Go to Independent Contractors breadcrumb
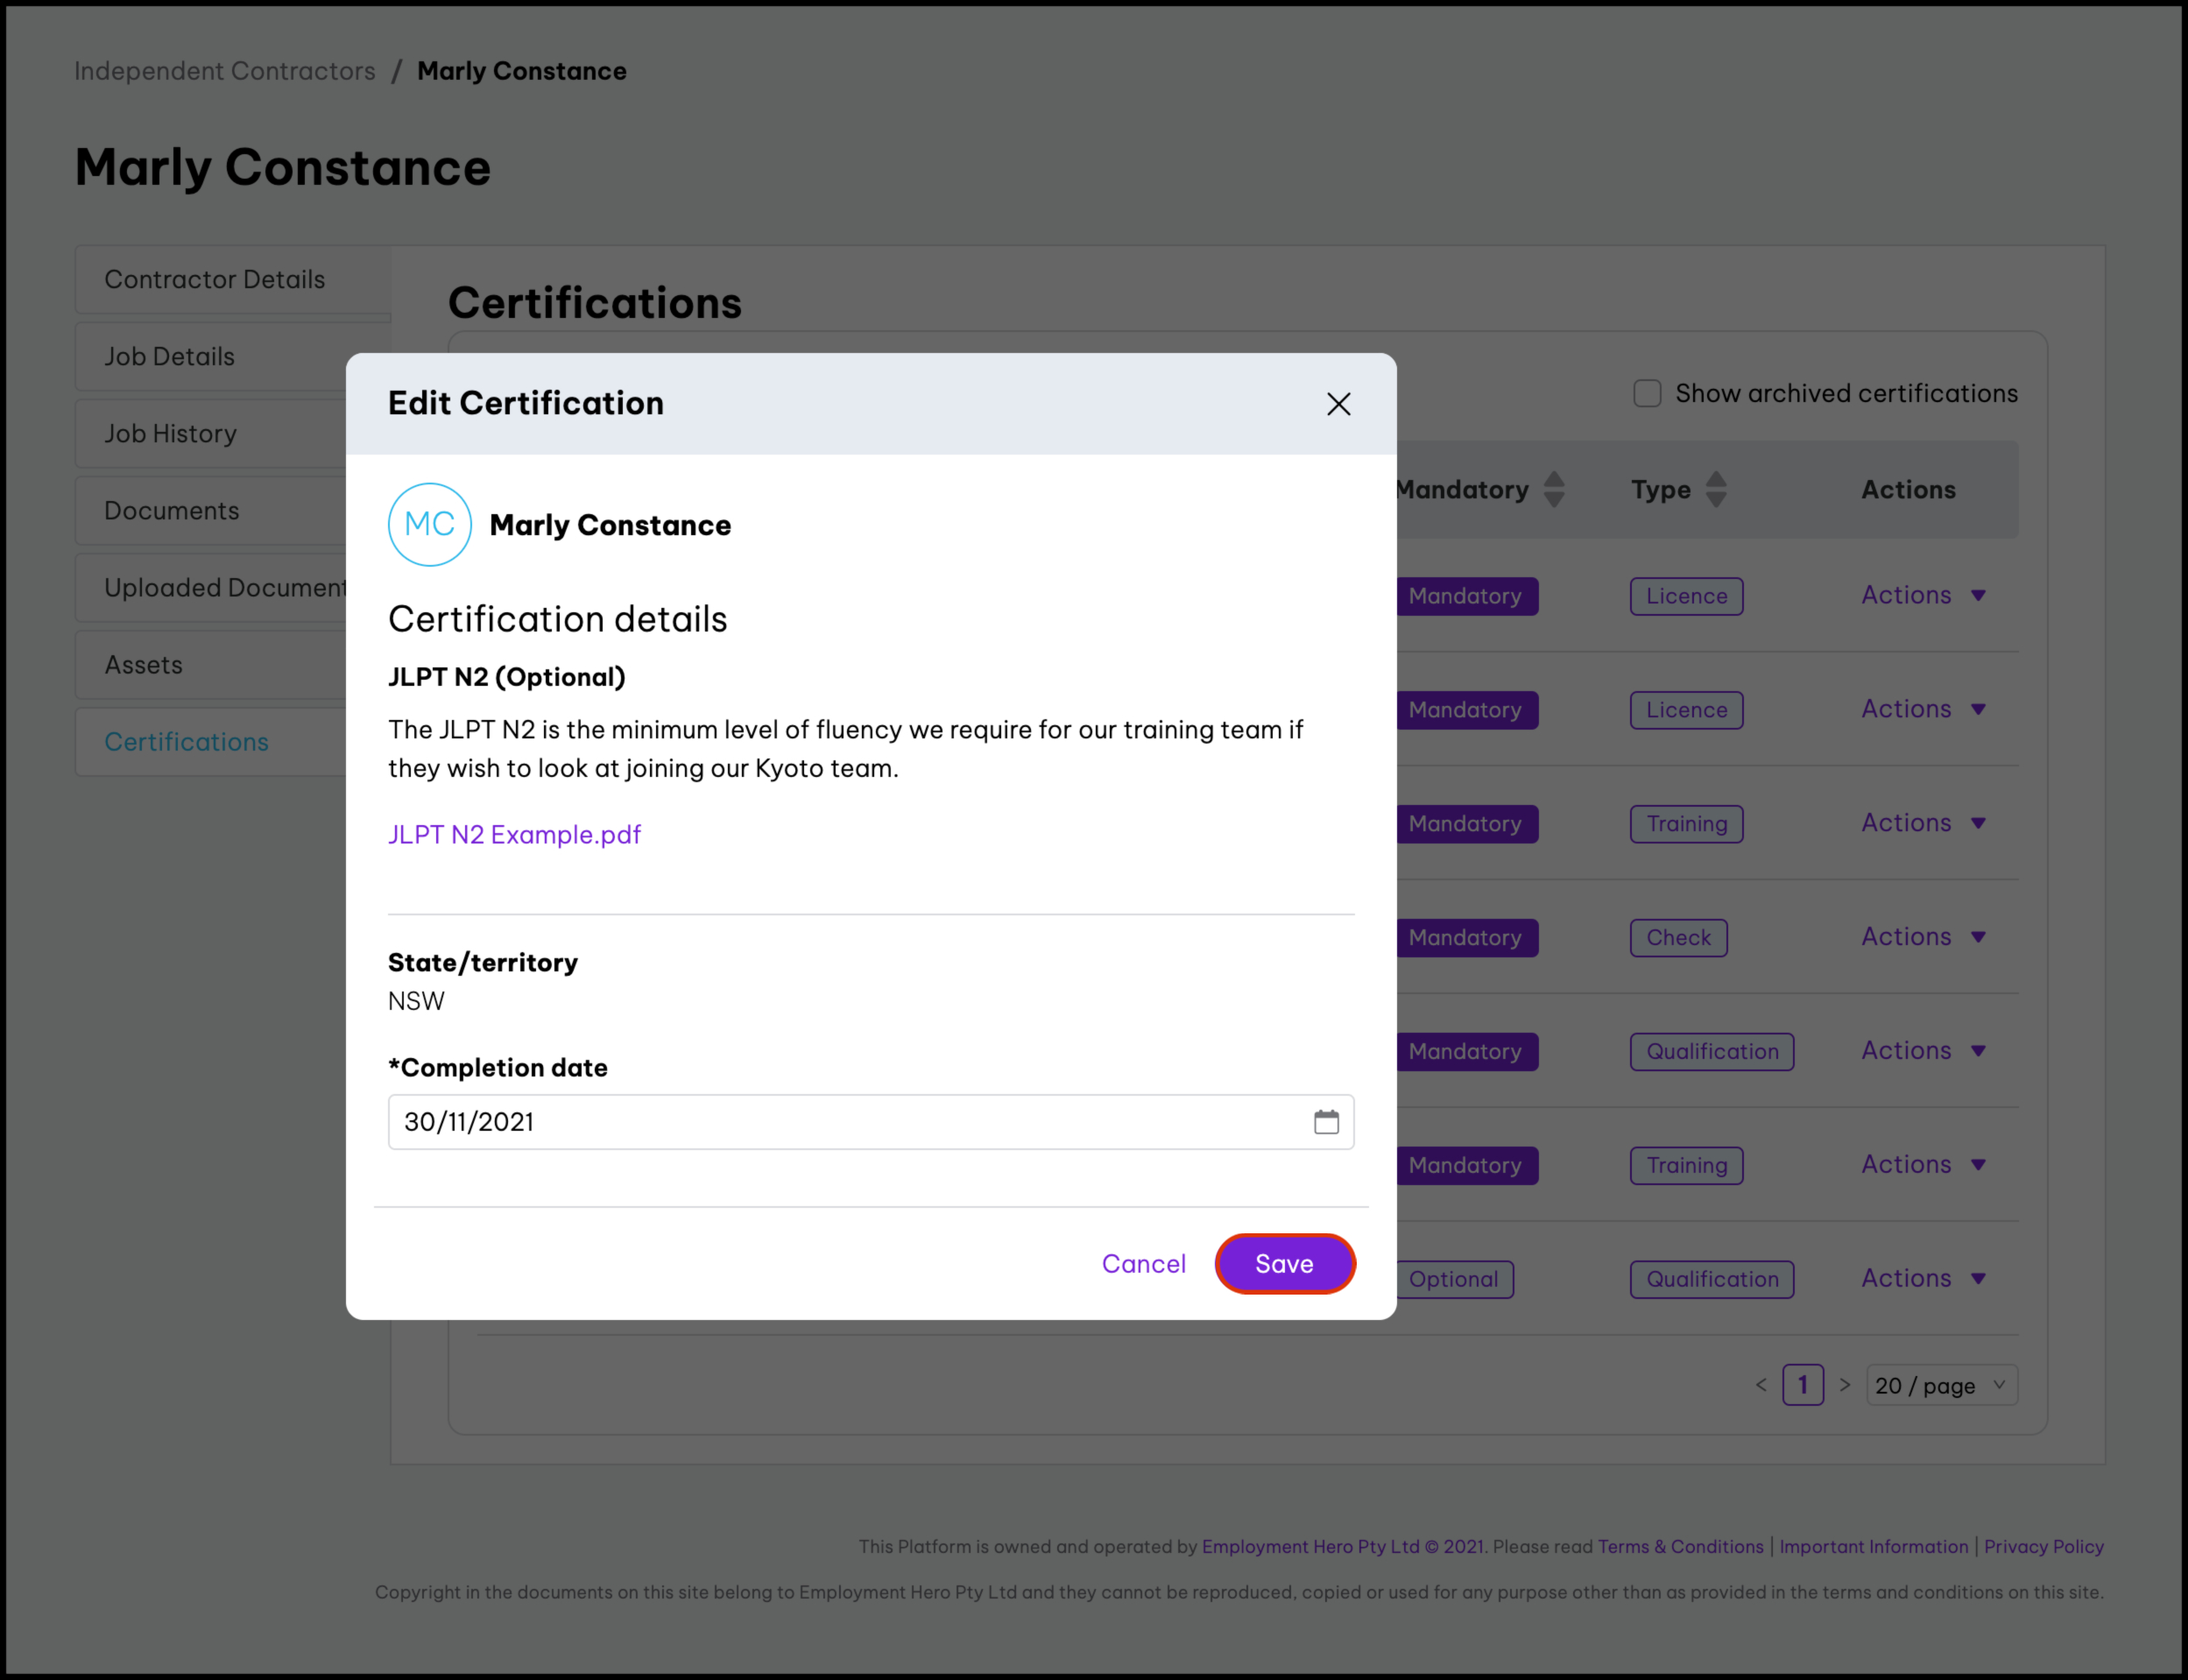The height and width of the screenshot is (1680, 2188). 225,71
